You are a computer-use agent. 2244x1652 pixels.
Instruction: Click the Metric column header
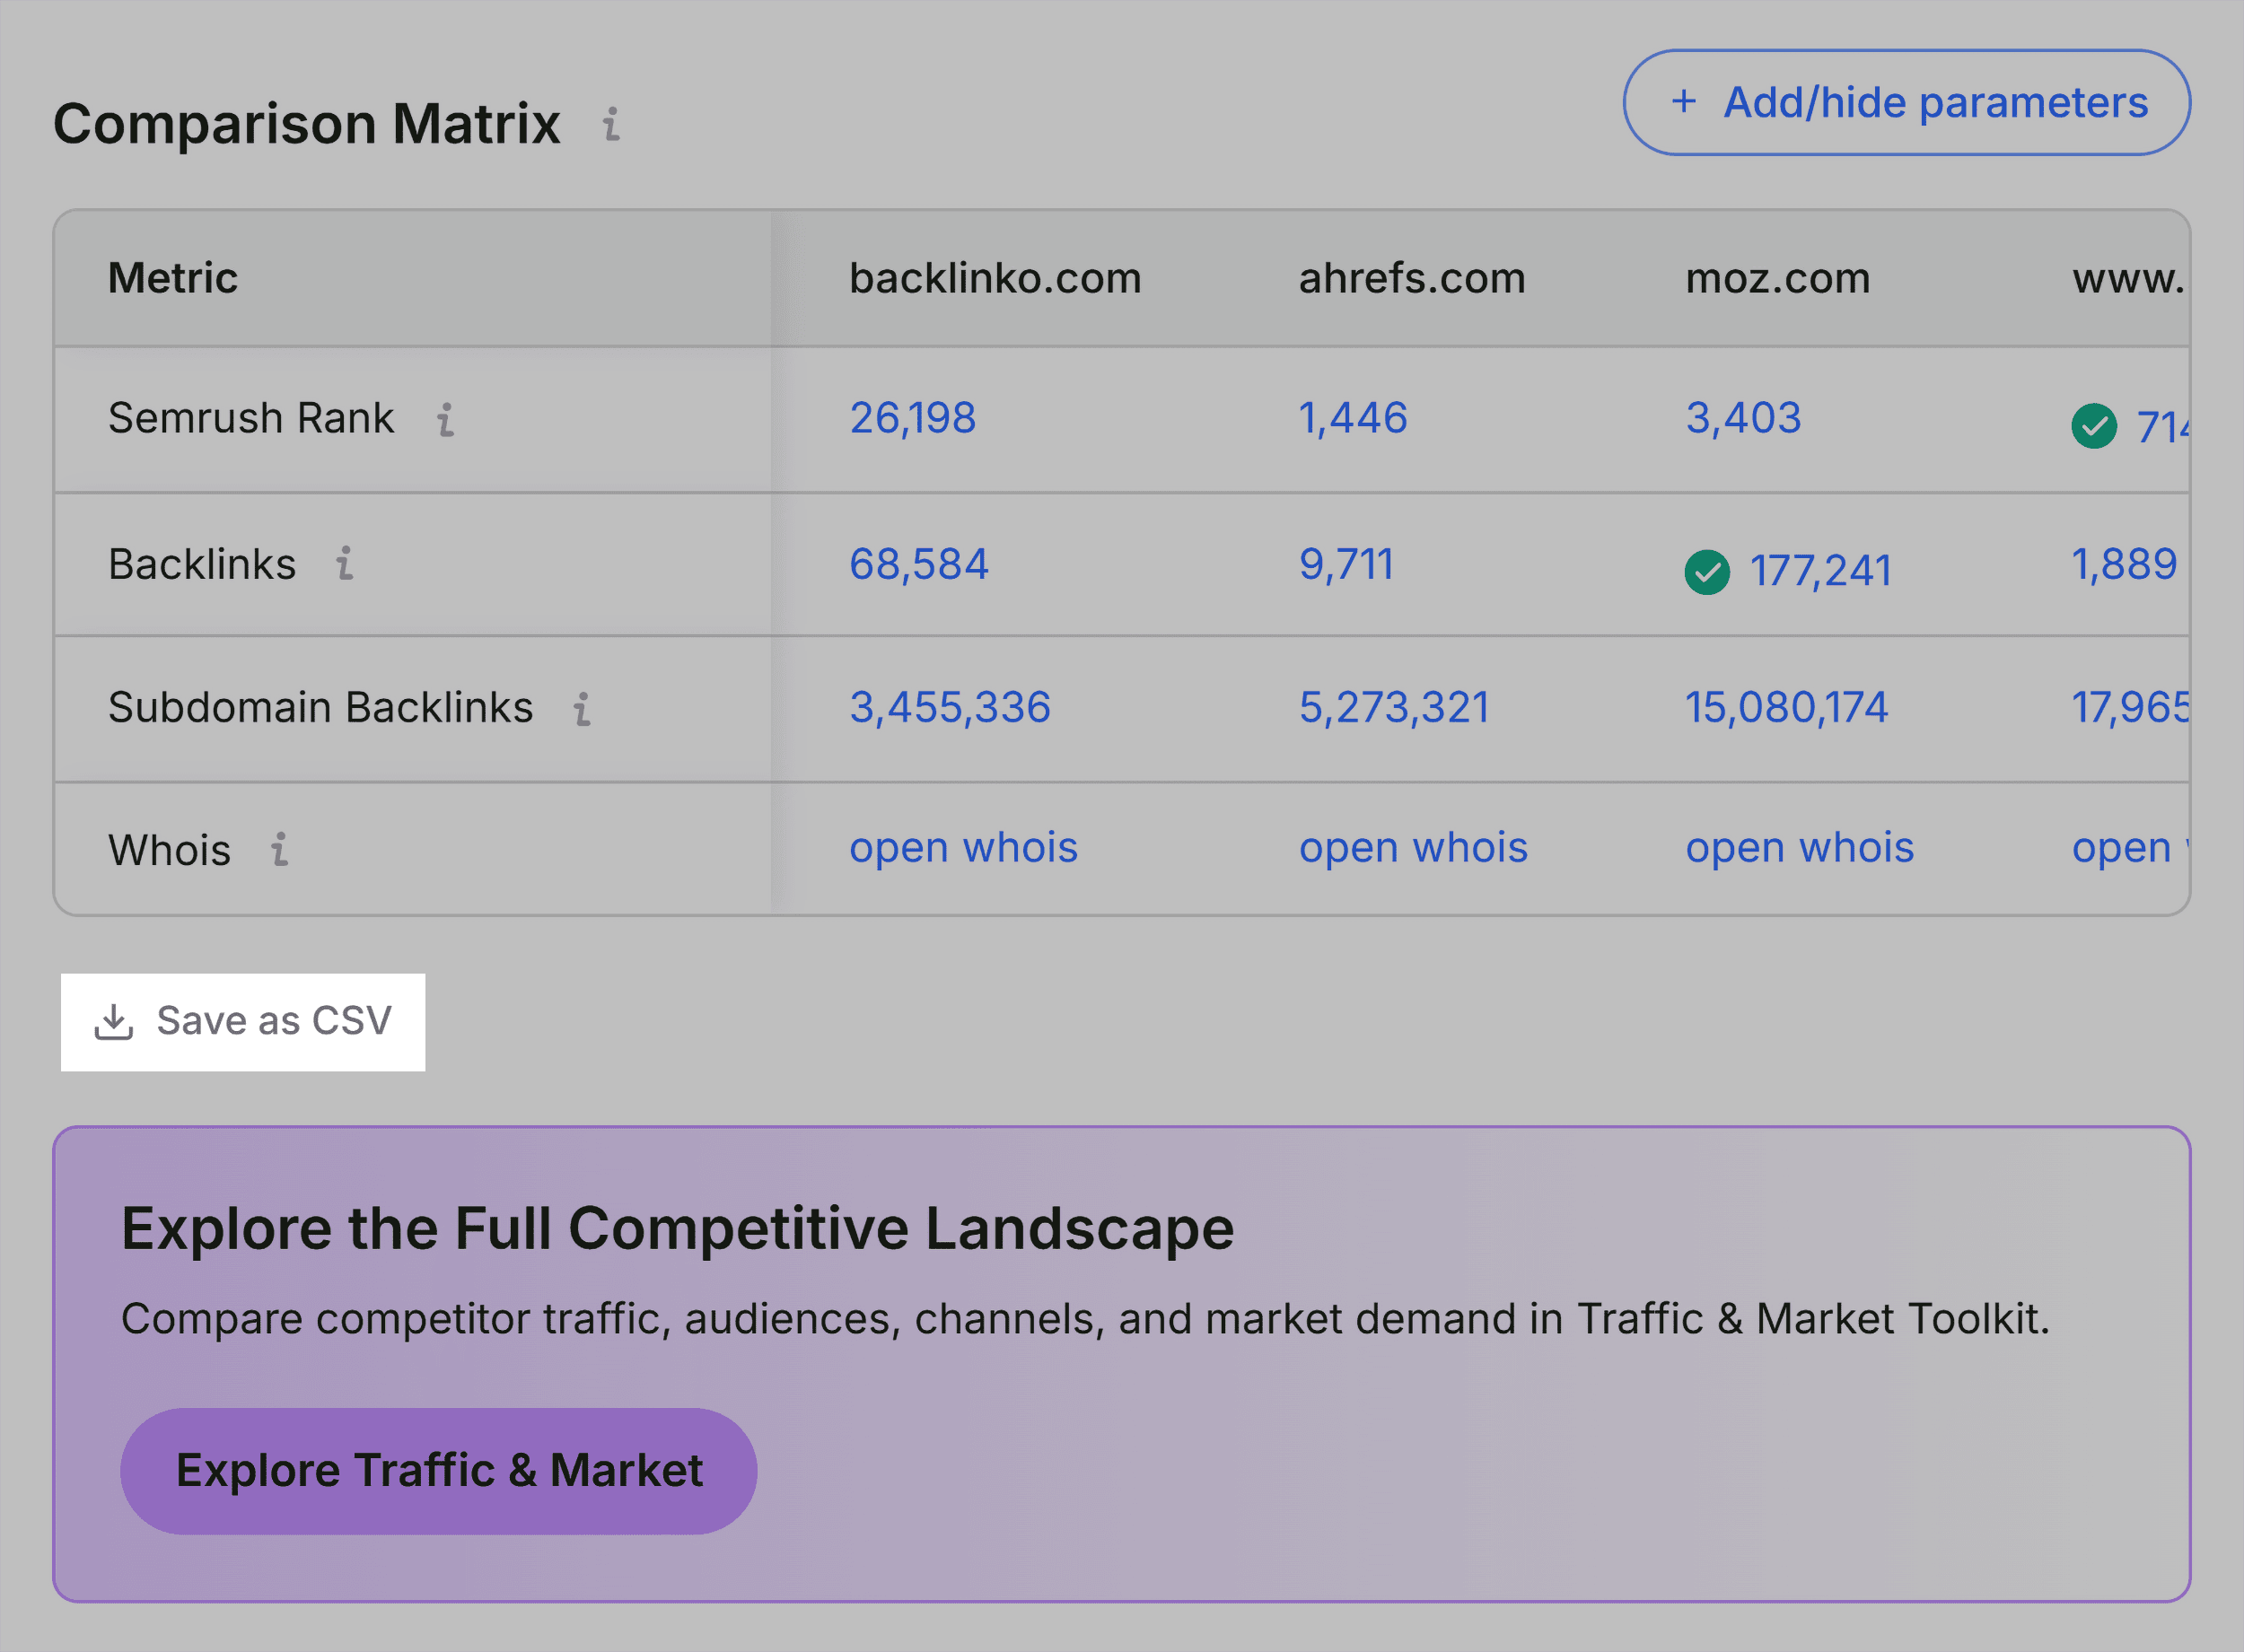point(173,278)
